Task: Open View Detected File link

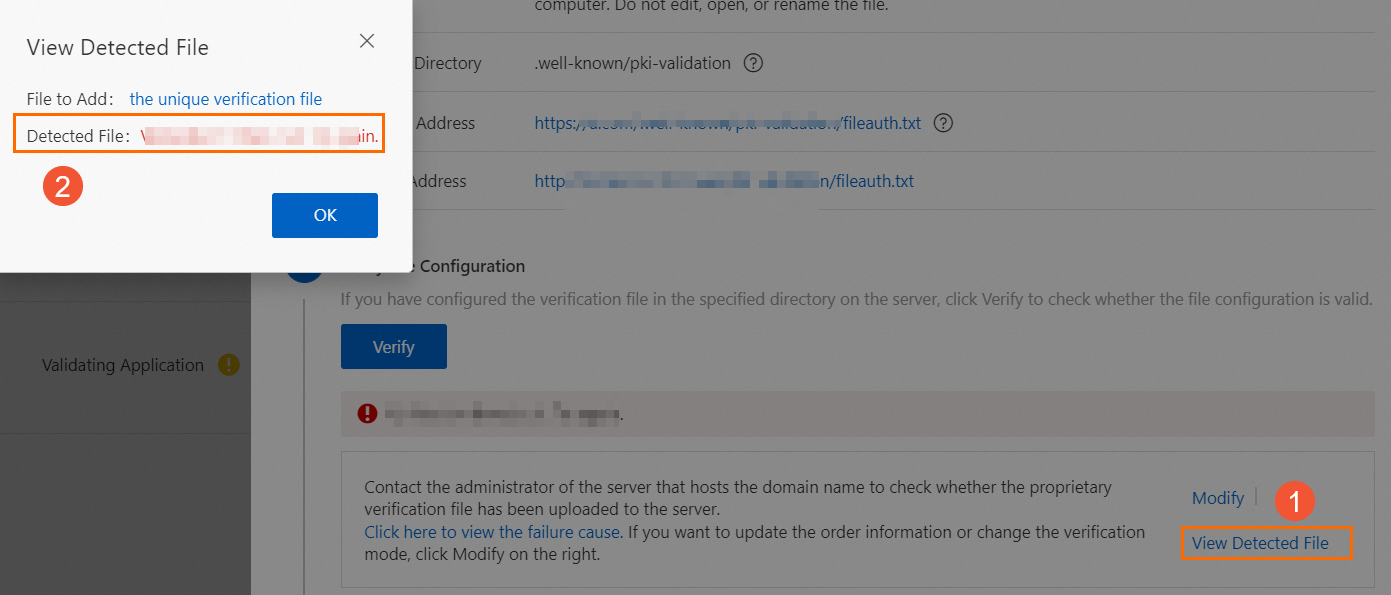Action: (1260, 543)
